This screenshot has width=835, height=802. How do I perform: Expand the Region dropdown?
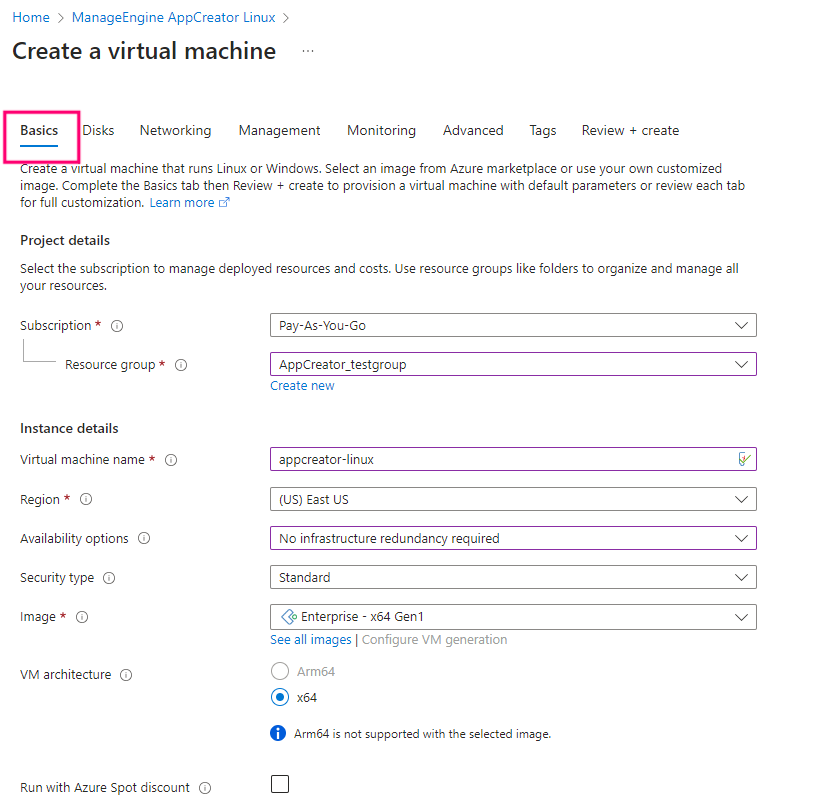click(513, 499)
